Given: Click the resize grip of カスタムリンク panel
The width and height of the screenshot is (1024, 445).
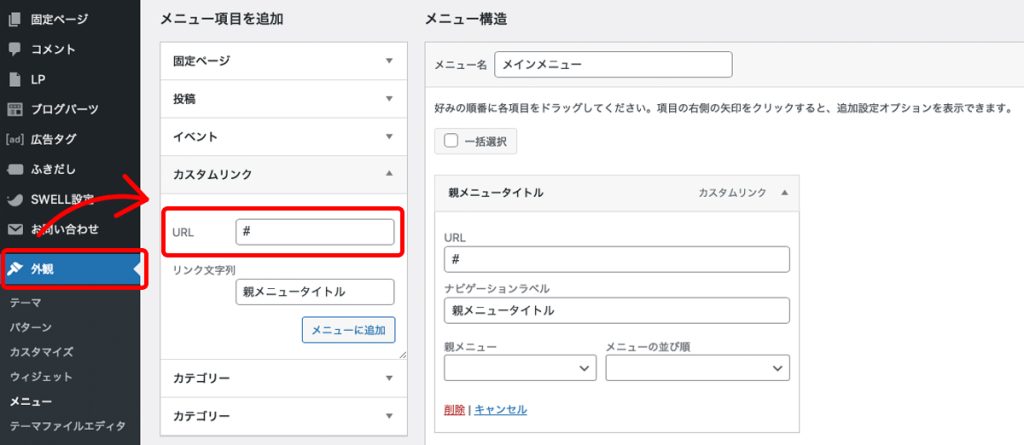Looking at the screenshot, I should pos(402,355).
